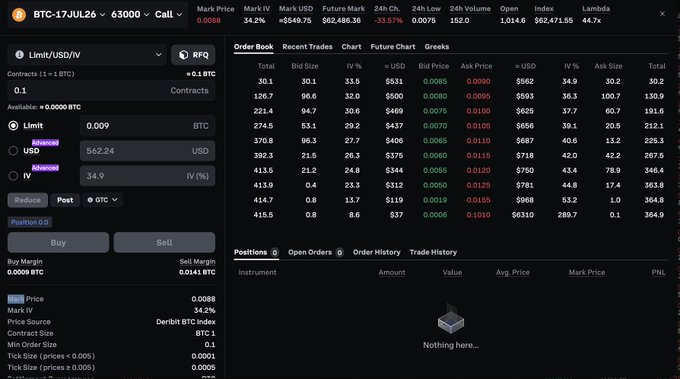Open the Chart tab

click(x=351, y=47)
